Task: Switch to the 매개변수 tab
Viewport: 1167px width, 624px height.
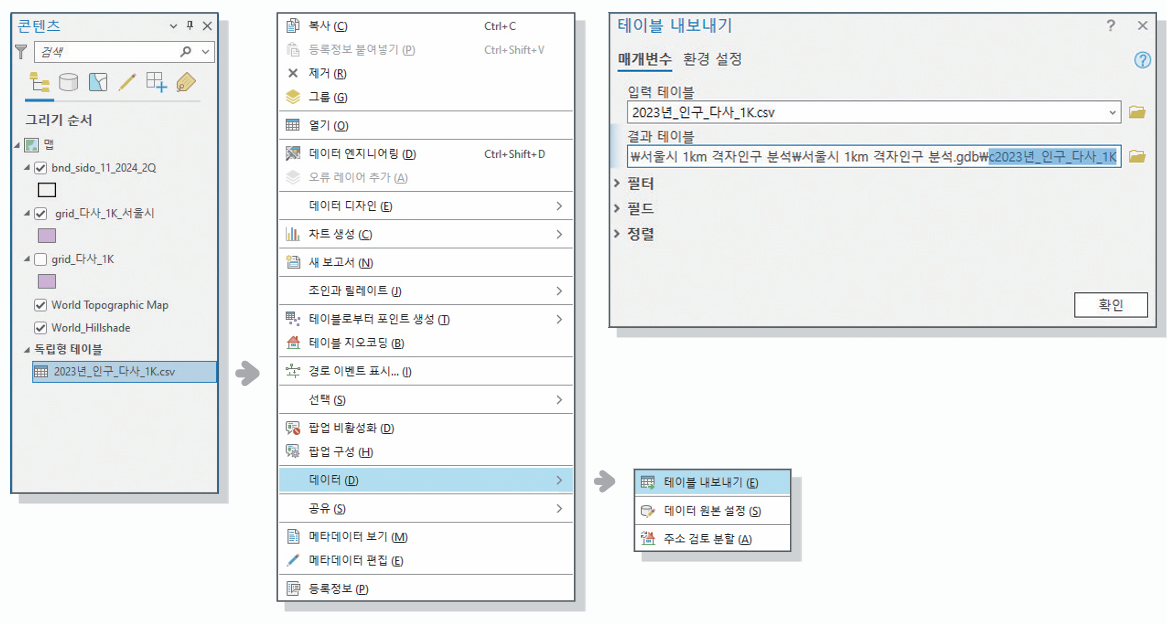Action: click(x=645, y=59)
